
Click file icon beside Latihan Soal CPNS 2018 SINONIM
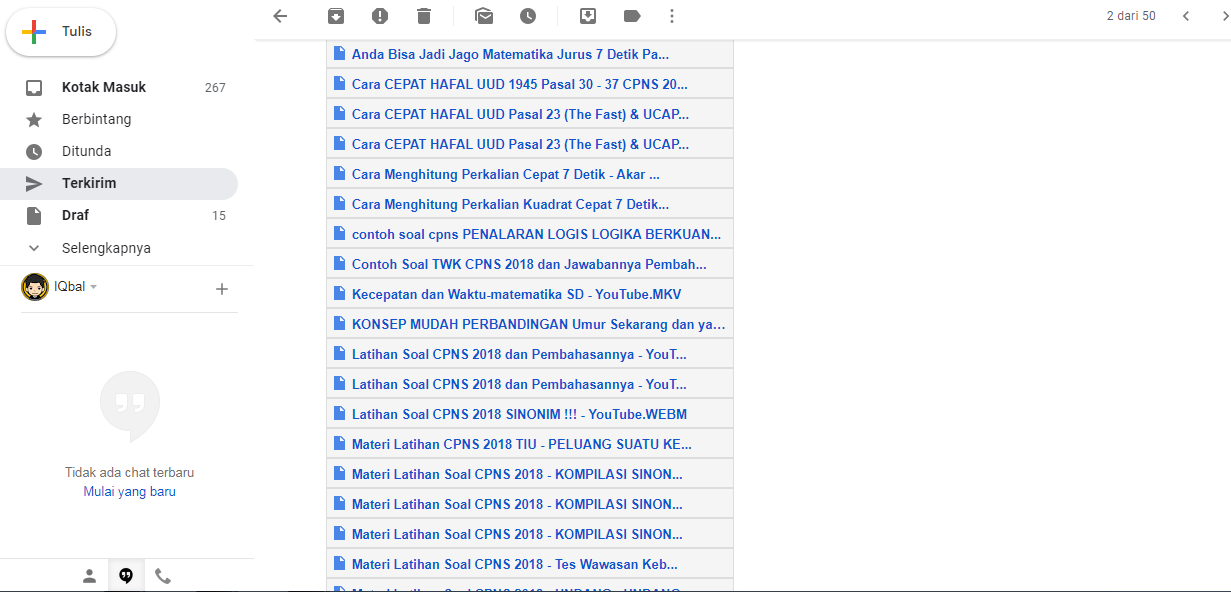coord(339,414)
